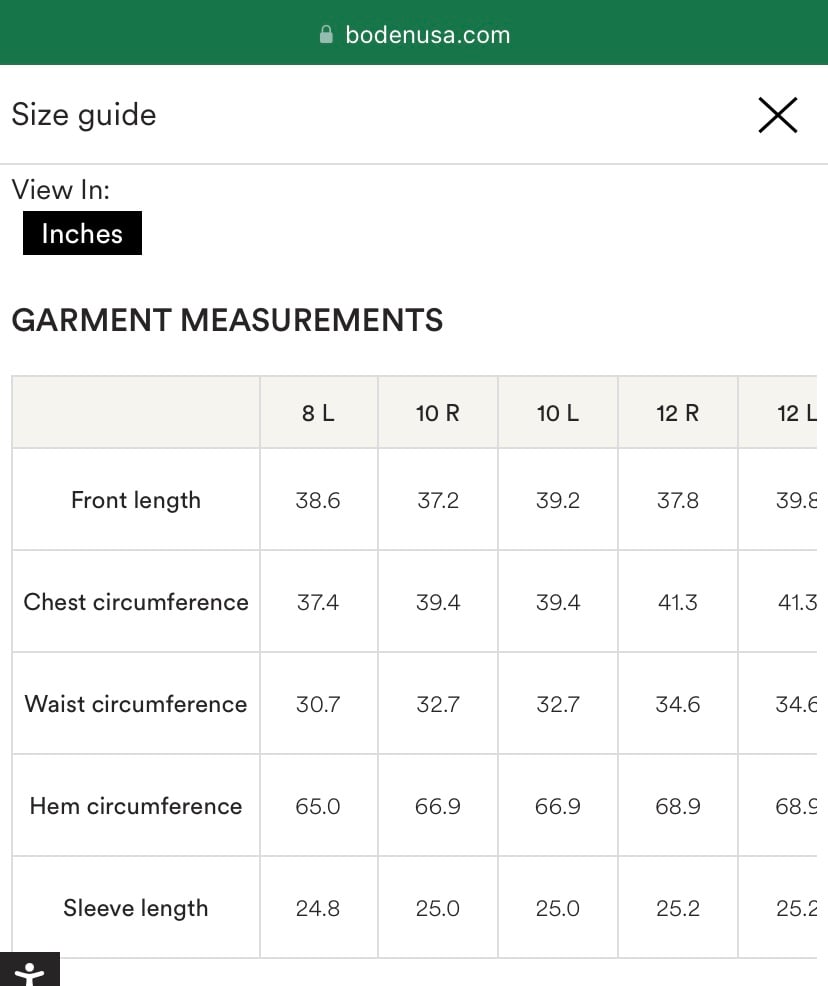Close the Size guide panel

(778, 115)
